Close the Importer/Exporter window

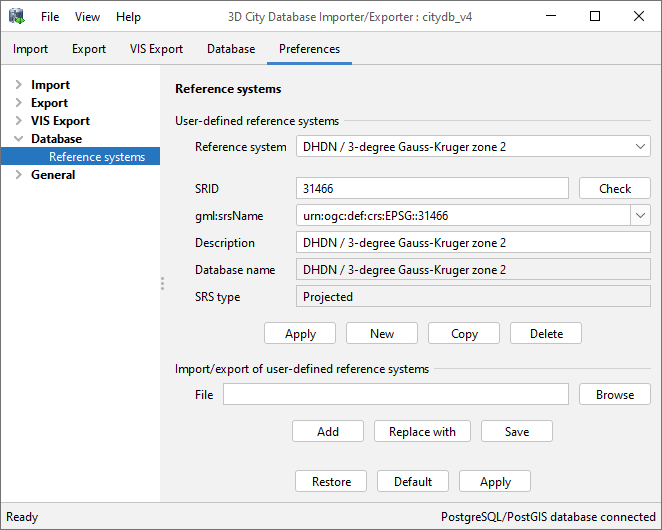coord(639,16)
